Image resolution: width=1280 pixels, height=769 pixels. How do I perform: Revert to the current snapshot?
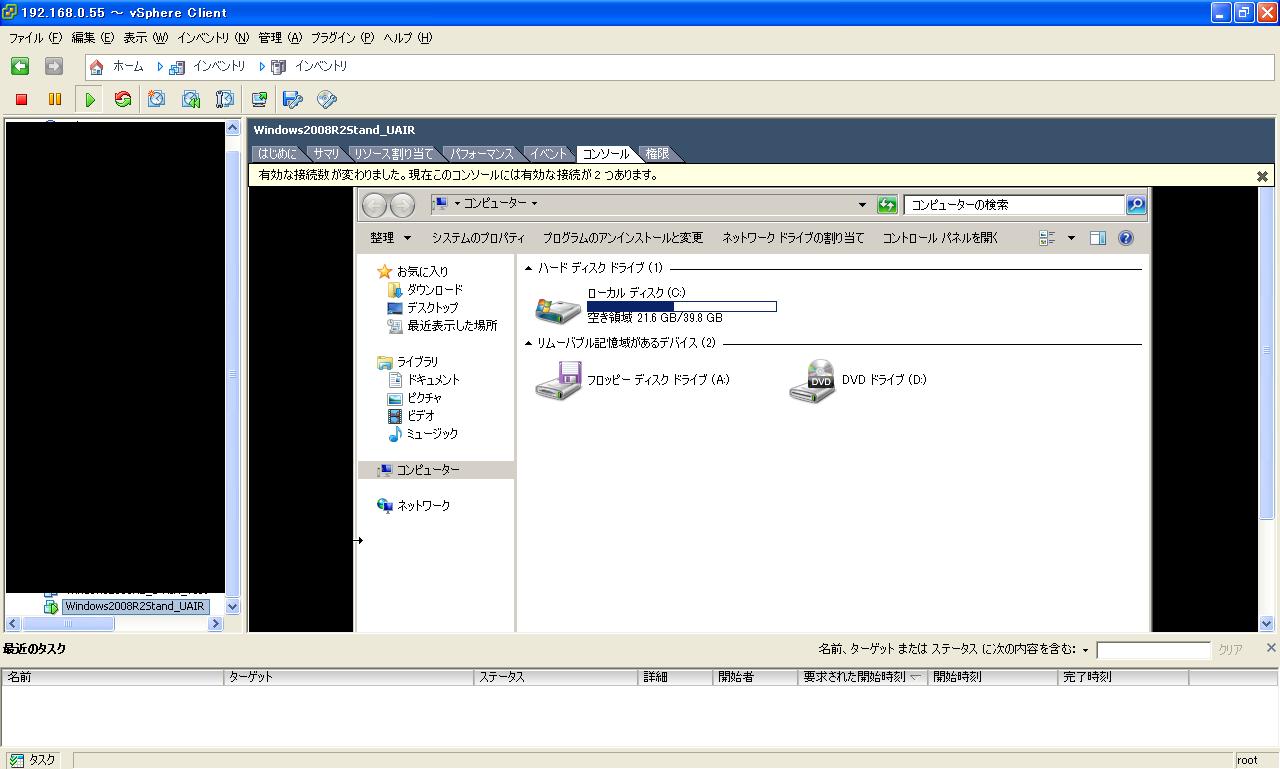[x=191, y=99]
